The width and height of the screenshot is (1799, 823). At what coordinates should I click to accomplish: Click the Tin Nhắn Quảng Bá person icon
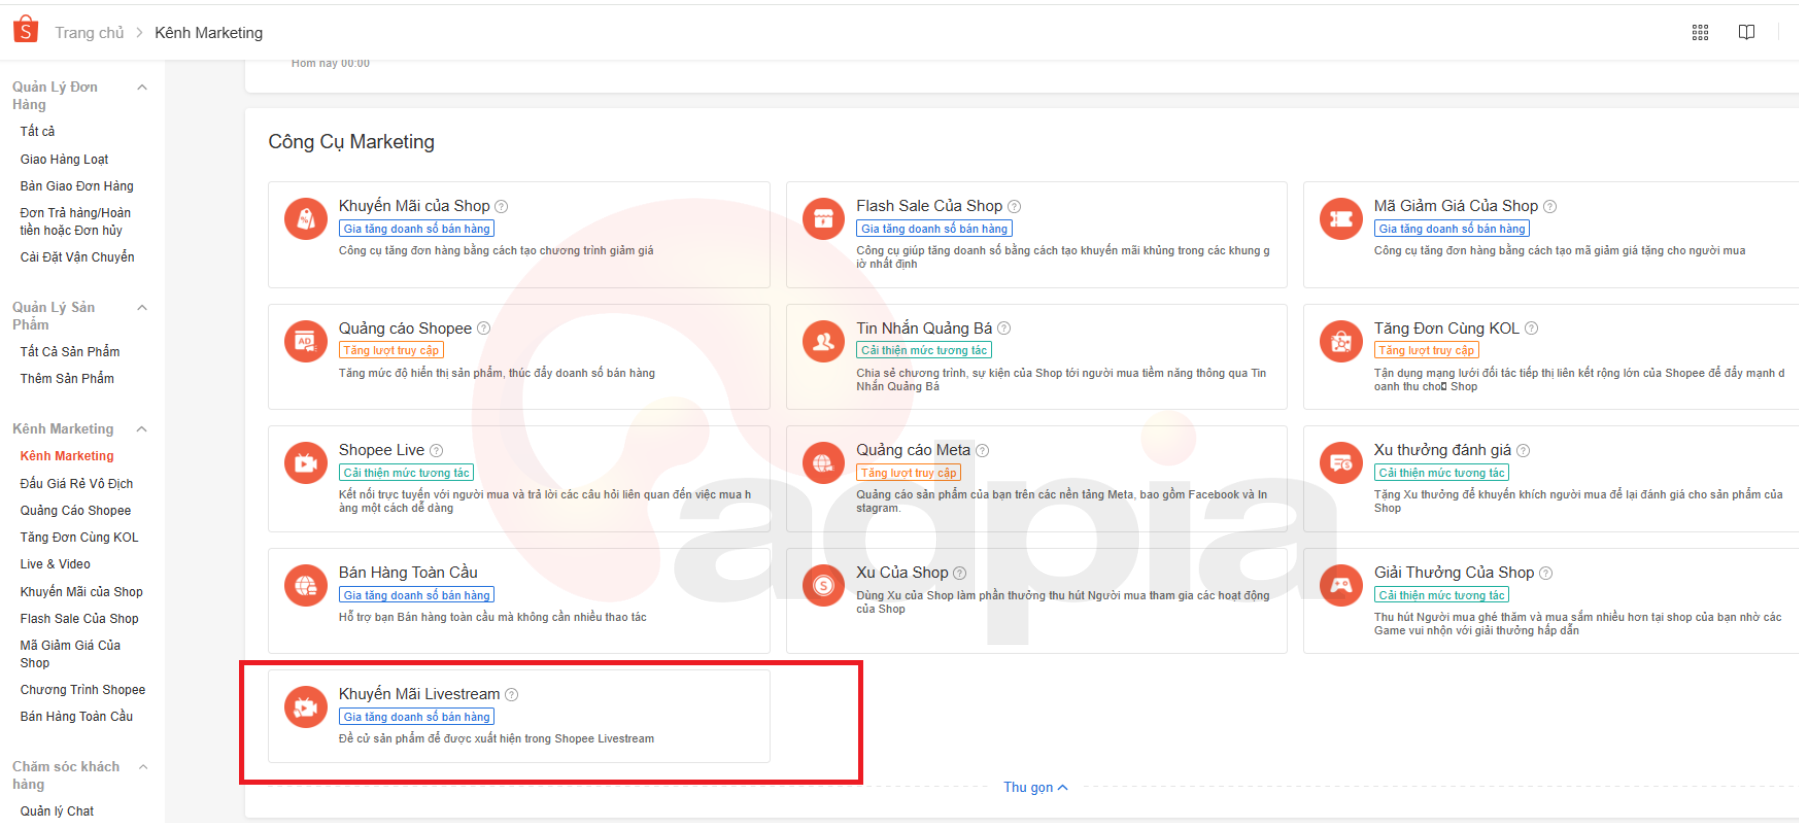[x=824, y=341]
